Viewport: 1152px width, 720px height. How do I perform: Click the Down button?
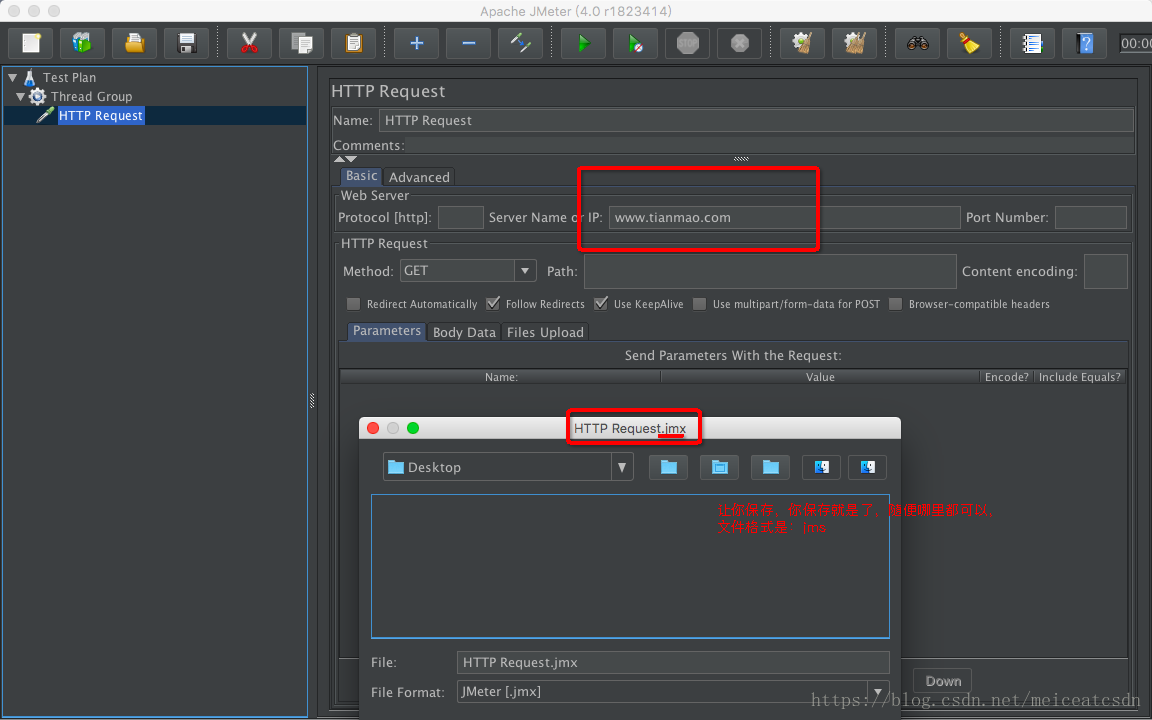point(943,681)
